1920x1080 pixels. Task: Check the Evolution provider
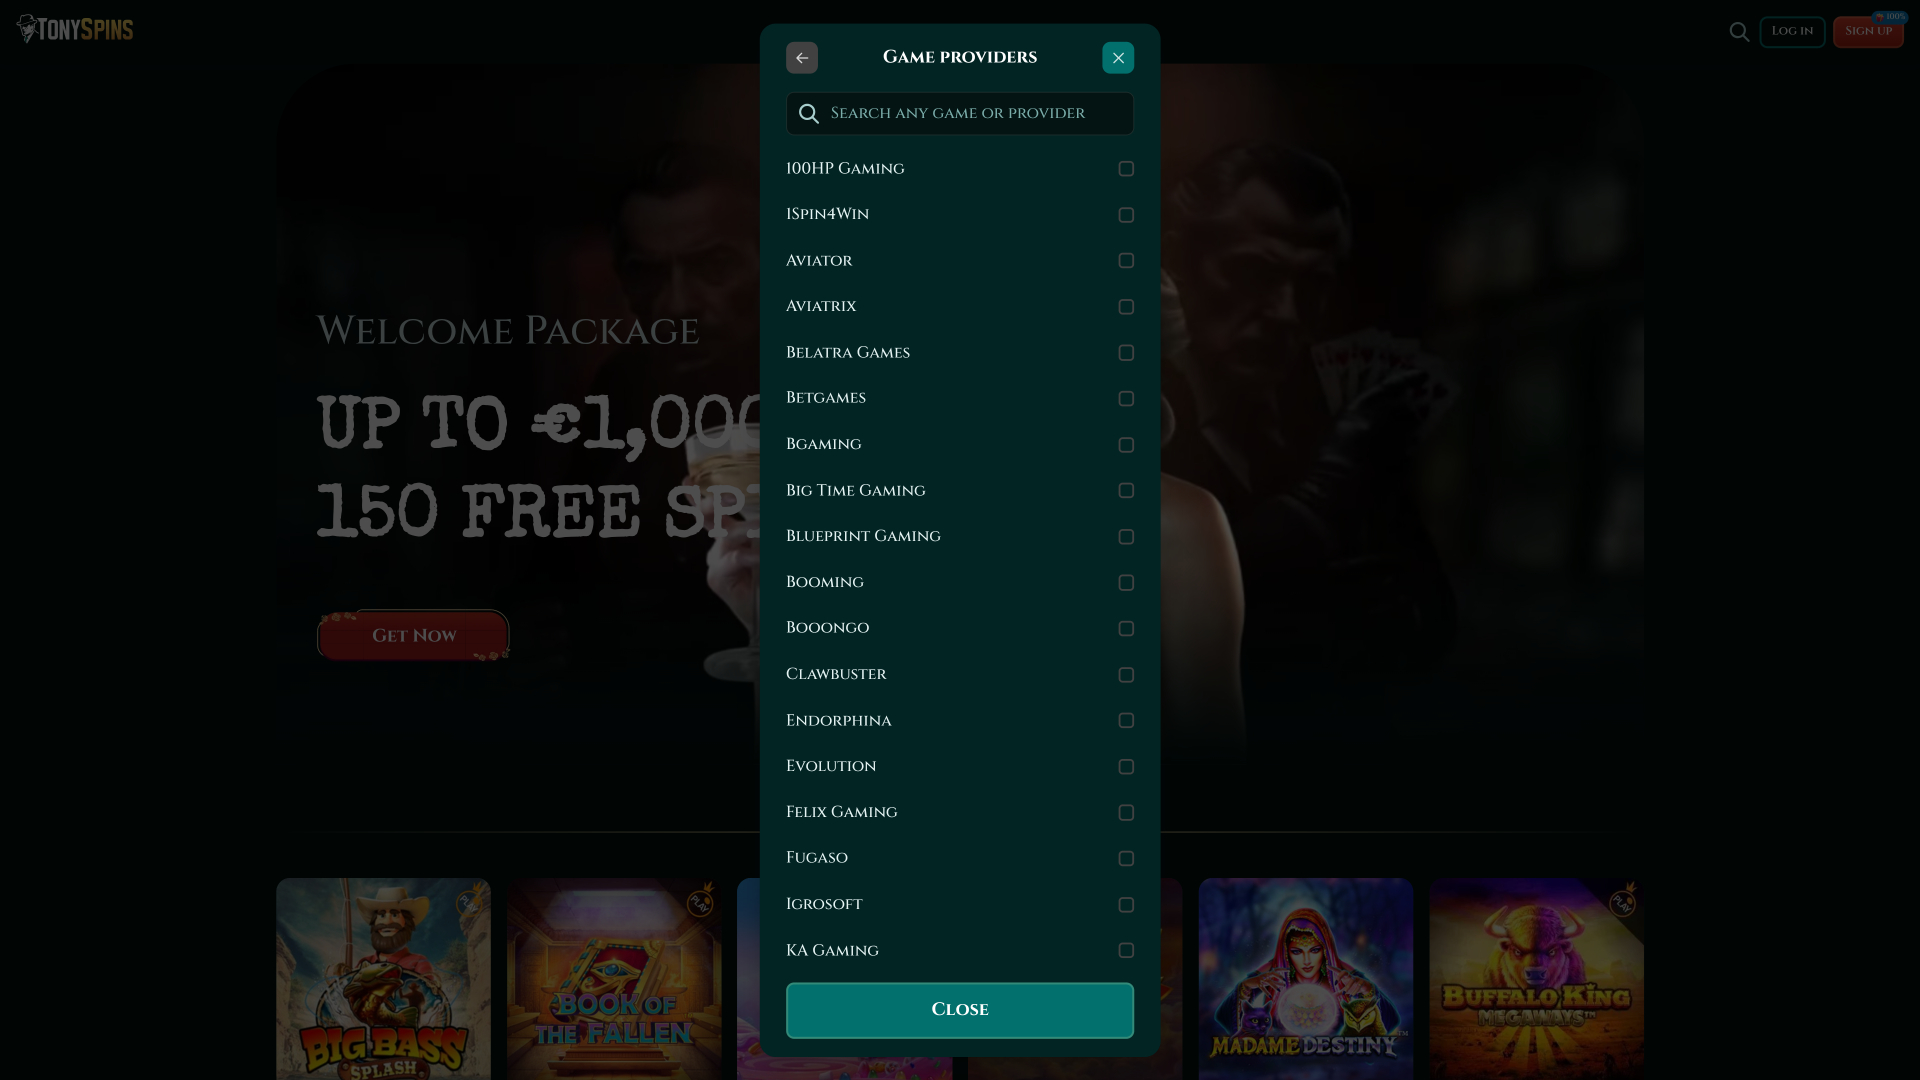(1126, 766)
